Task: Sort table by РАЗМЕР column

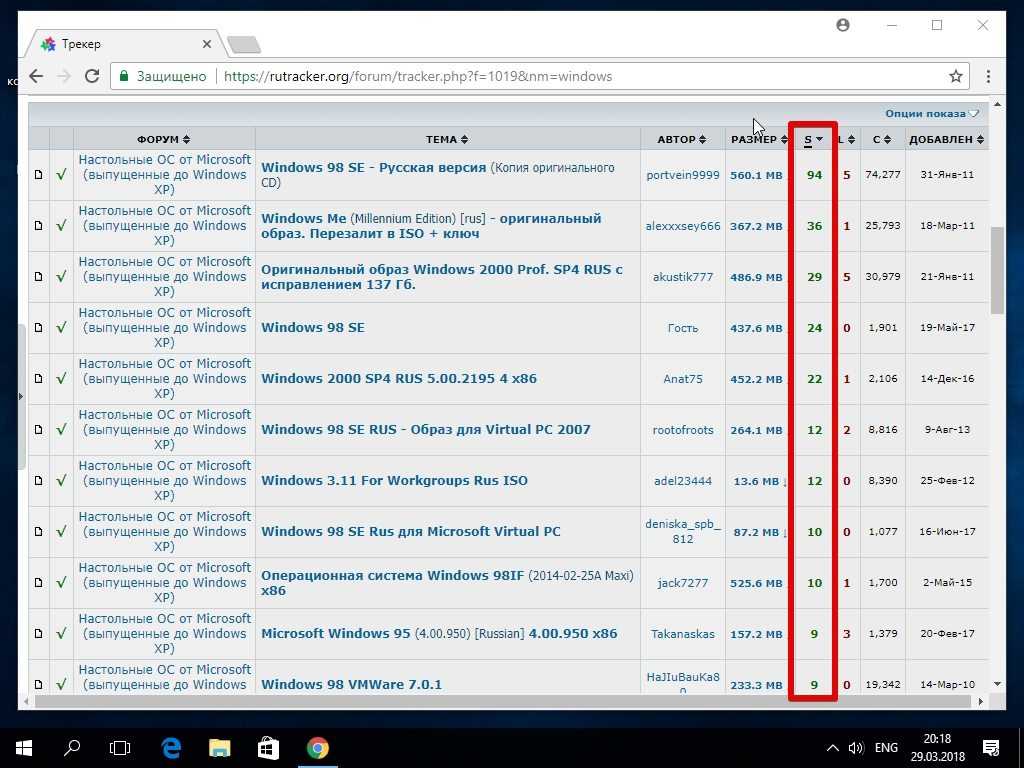Action: [x=757, y=139]
